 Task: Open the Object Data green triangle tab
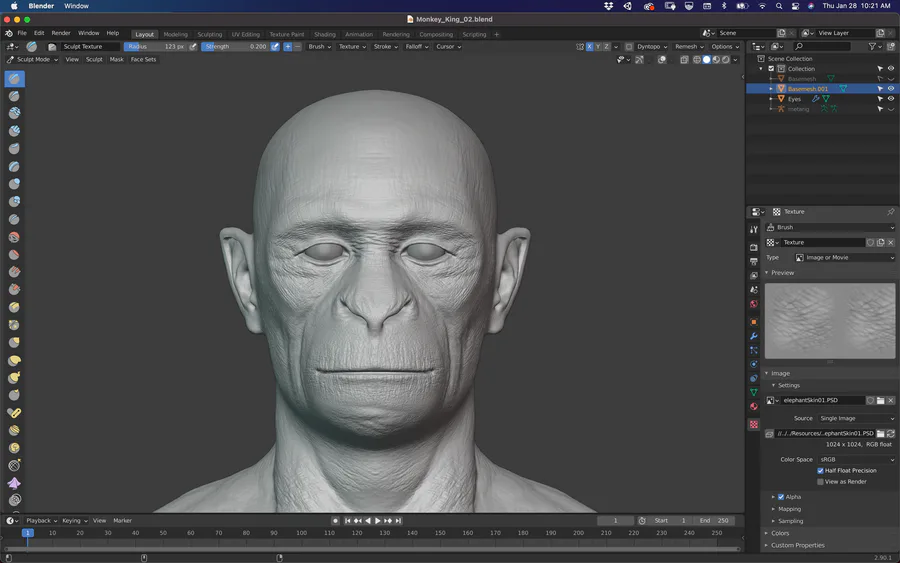[754, 392]
